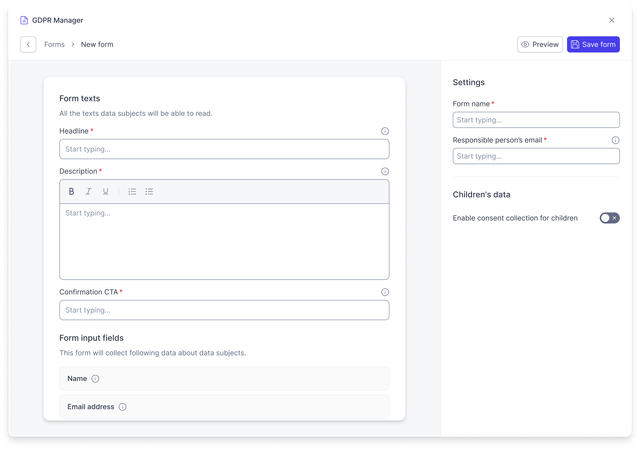Click the Children's data heading

point(481,195)
